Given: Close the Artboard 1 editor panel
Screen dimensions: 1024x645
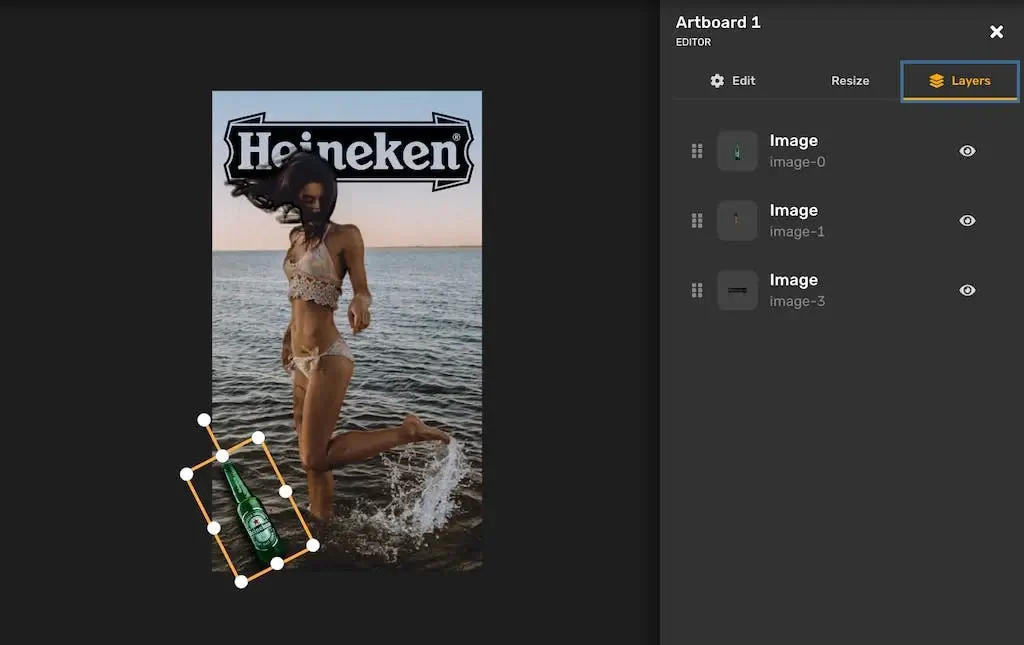Looking at the screenshot, I should click(x=996, y=31).
